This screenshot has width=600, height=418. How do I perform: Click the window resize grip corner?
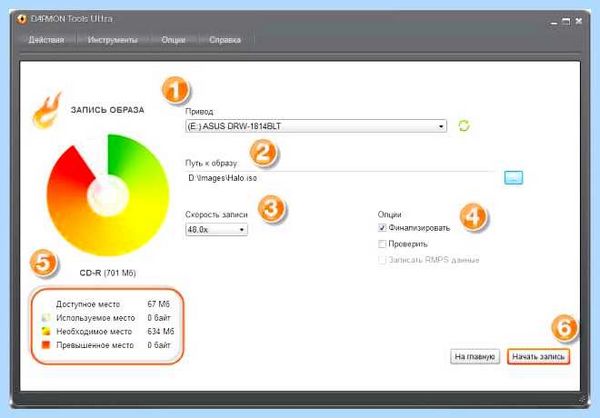(x=583, y=399)
